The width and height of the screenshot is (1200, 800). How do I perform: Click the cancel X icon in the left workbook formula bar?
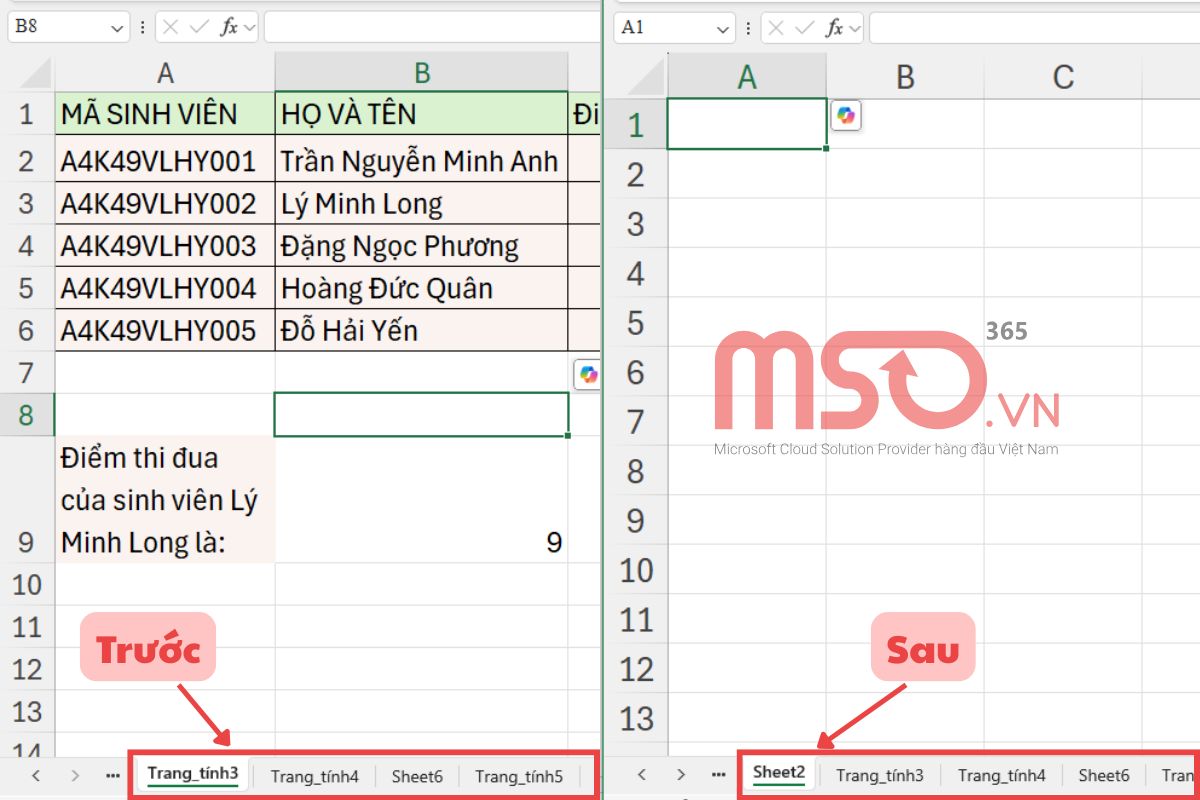(x=171, y=27)
